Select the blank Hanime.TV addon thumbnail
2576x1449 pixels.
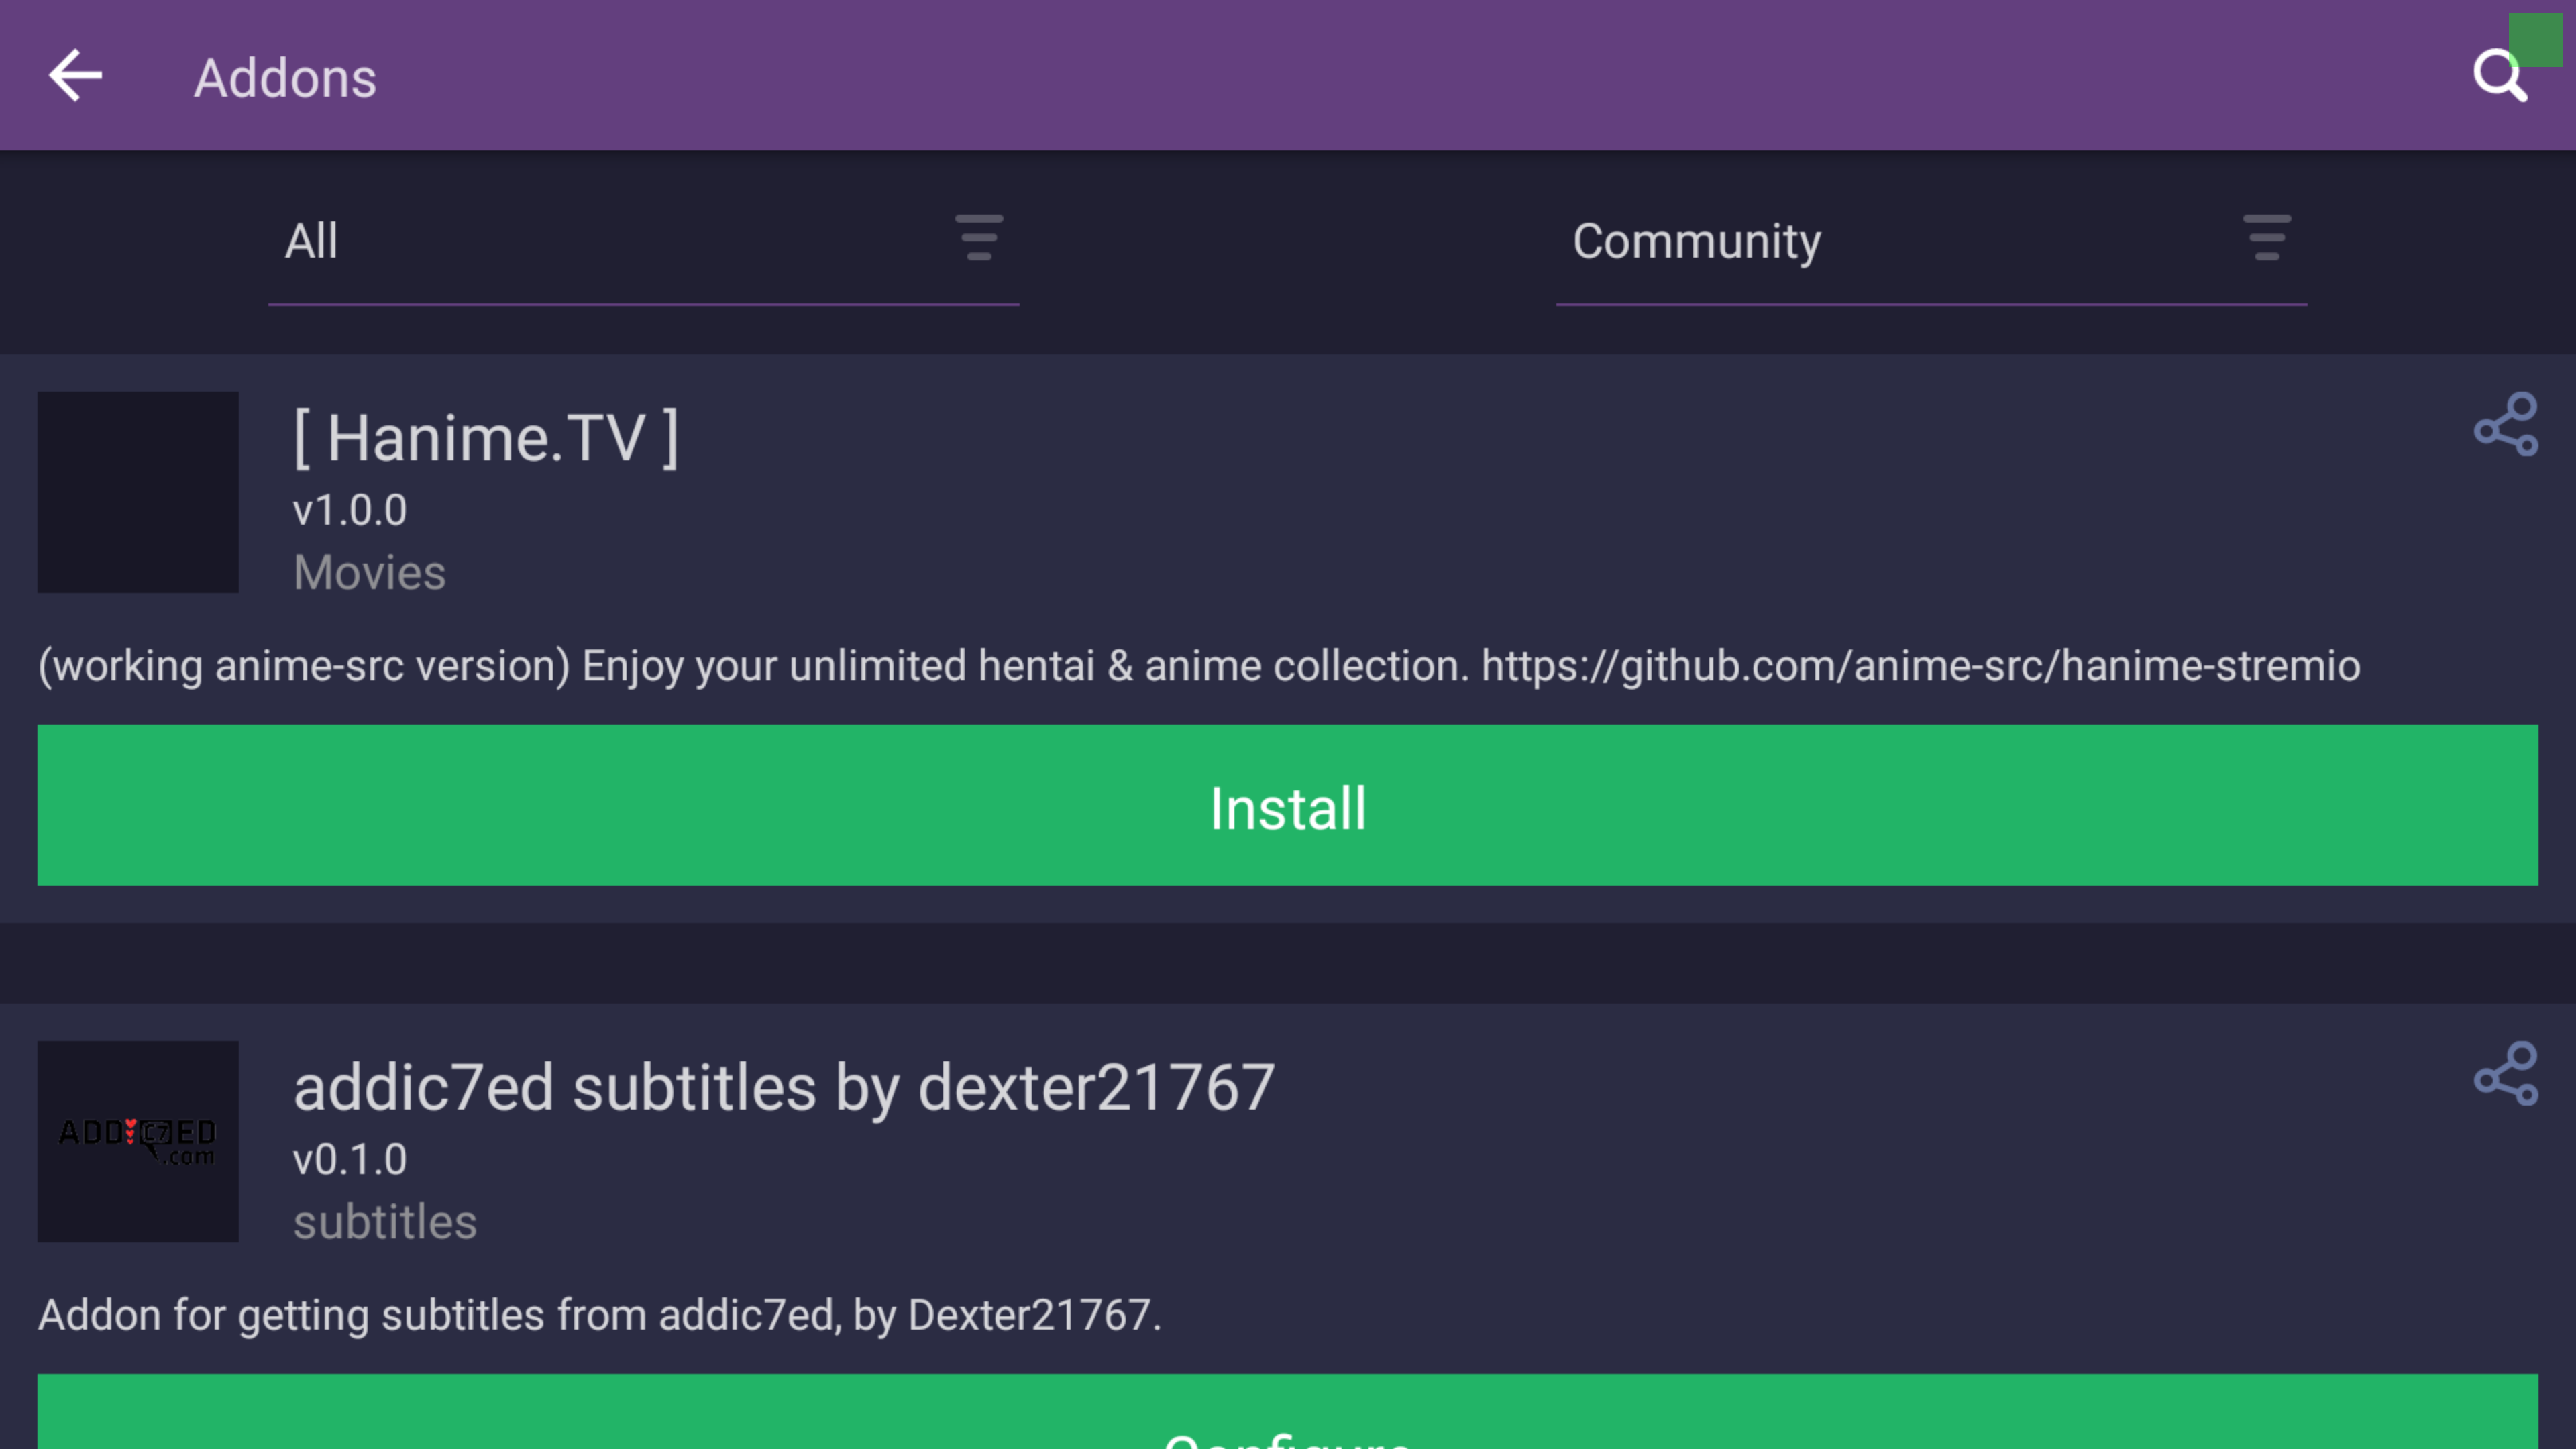click(138, 492)
